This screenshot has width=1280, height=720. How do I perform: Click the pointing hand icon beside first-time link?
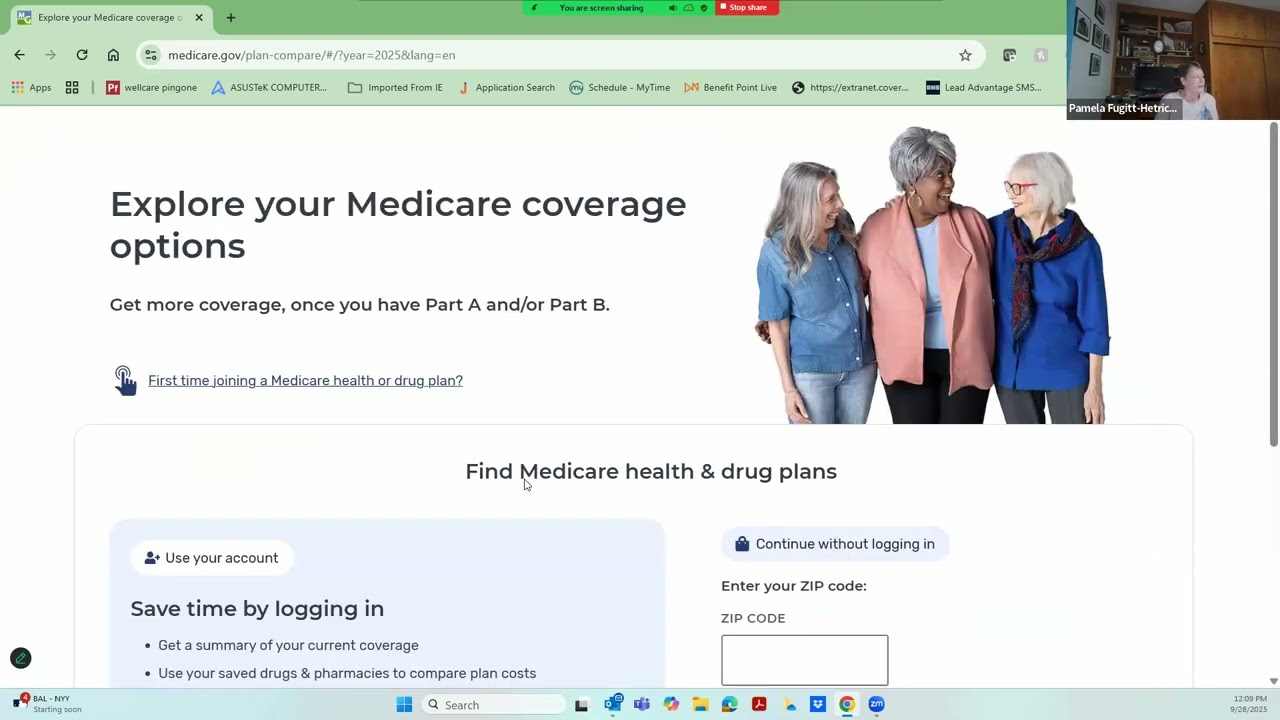[125, 381]
